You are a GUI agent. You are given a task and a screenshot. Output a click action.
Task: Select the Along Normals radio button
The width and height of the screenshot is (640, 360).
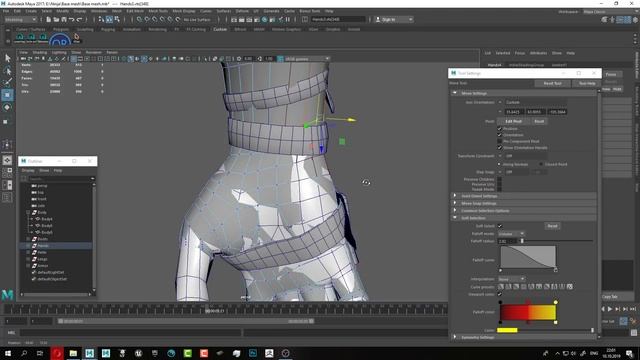(x=499, y=164)
